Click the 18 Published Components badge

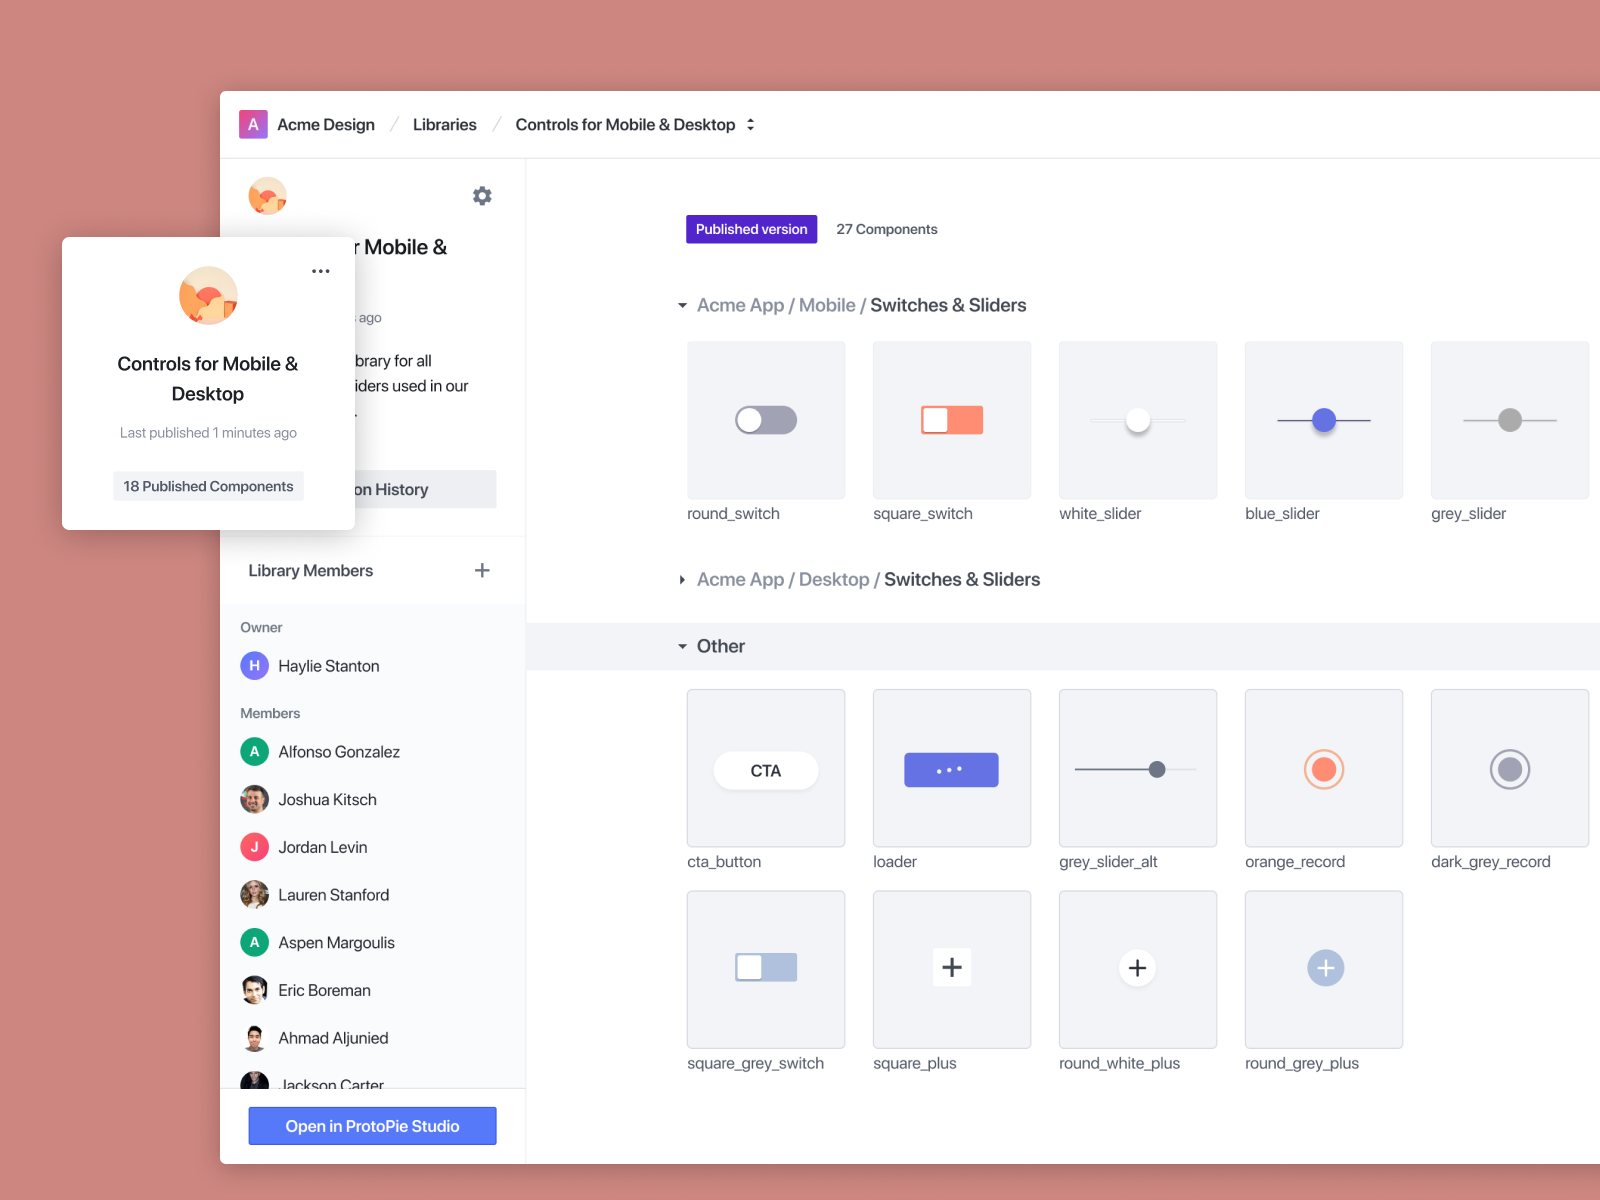(x=208, y=486)
